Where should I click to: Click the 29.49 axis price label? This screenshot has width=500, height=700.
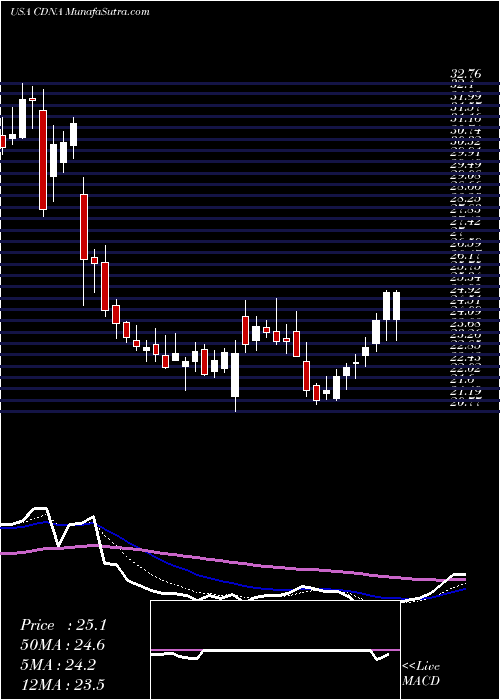click(x=467, y=166)
